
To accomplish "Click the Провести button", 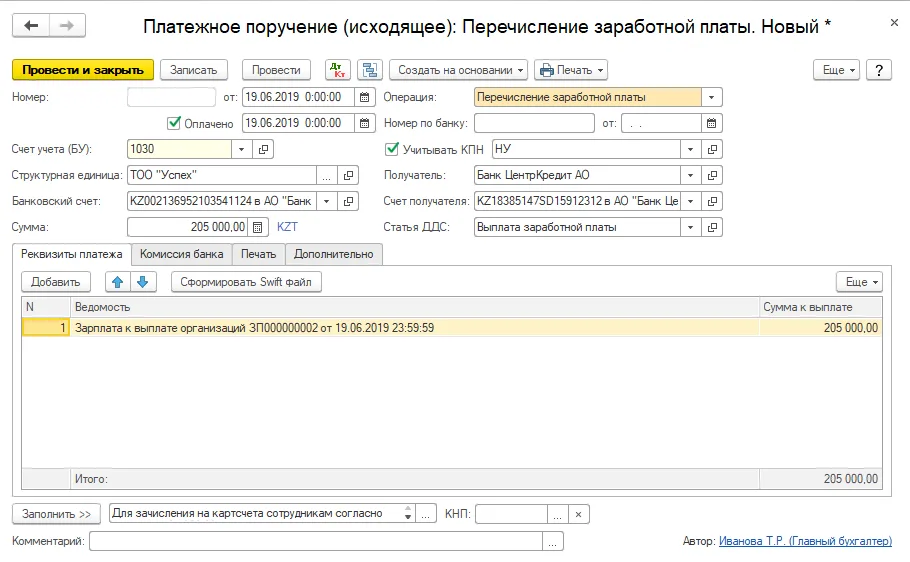I will (x=276, y=70).
